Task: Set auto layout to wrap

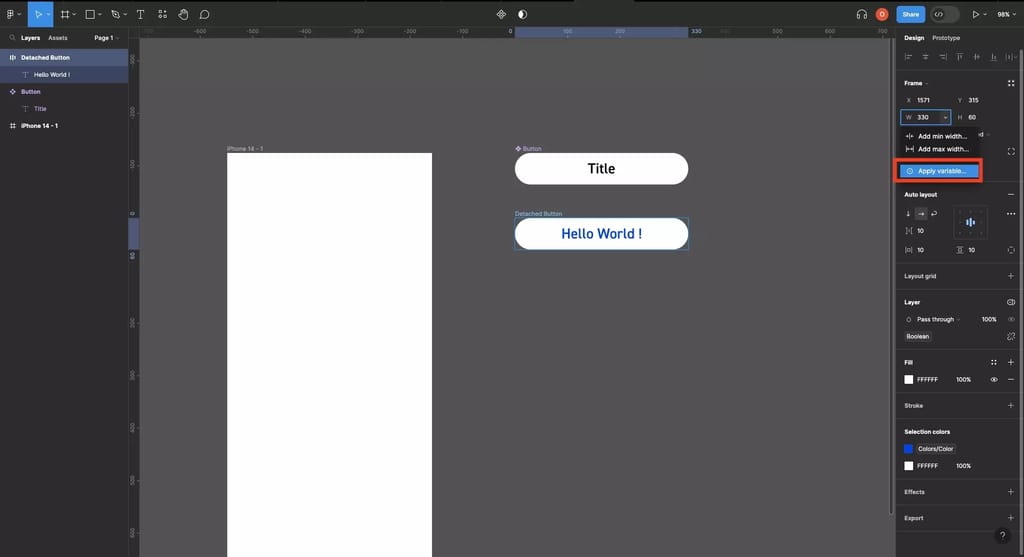Action: [x=934, y=214]
